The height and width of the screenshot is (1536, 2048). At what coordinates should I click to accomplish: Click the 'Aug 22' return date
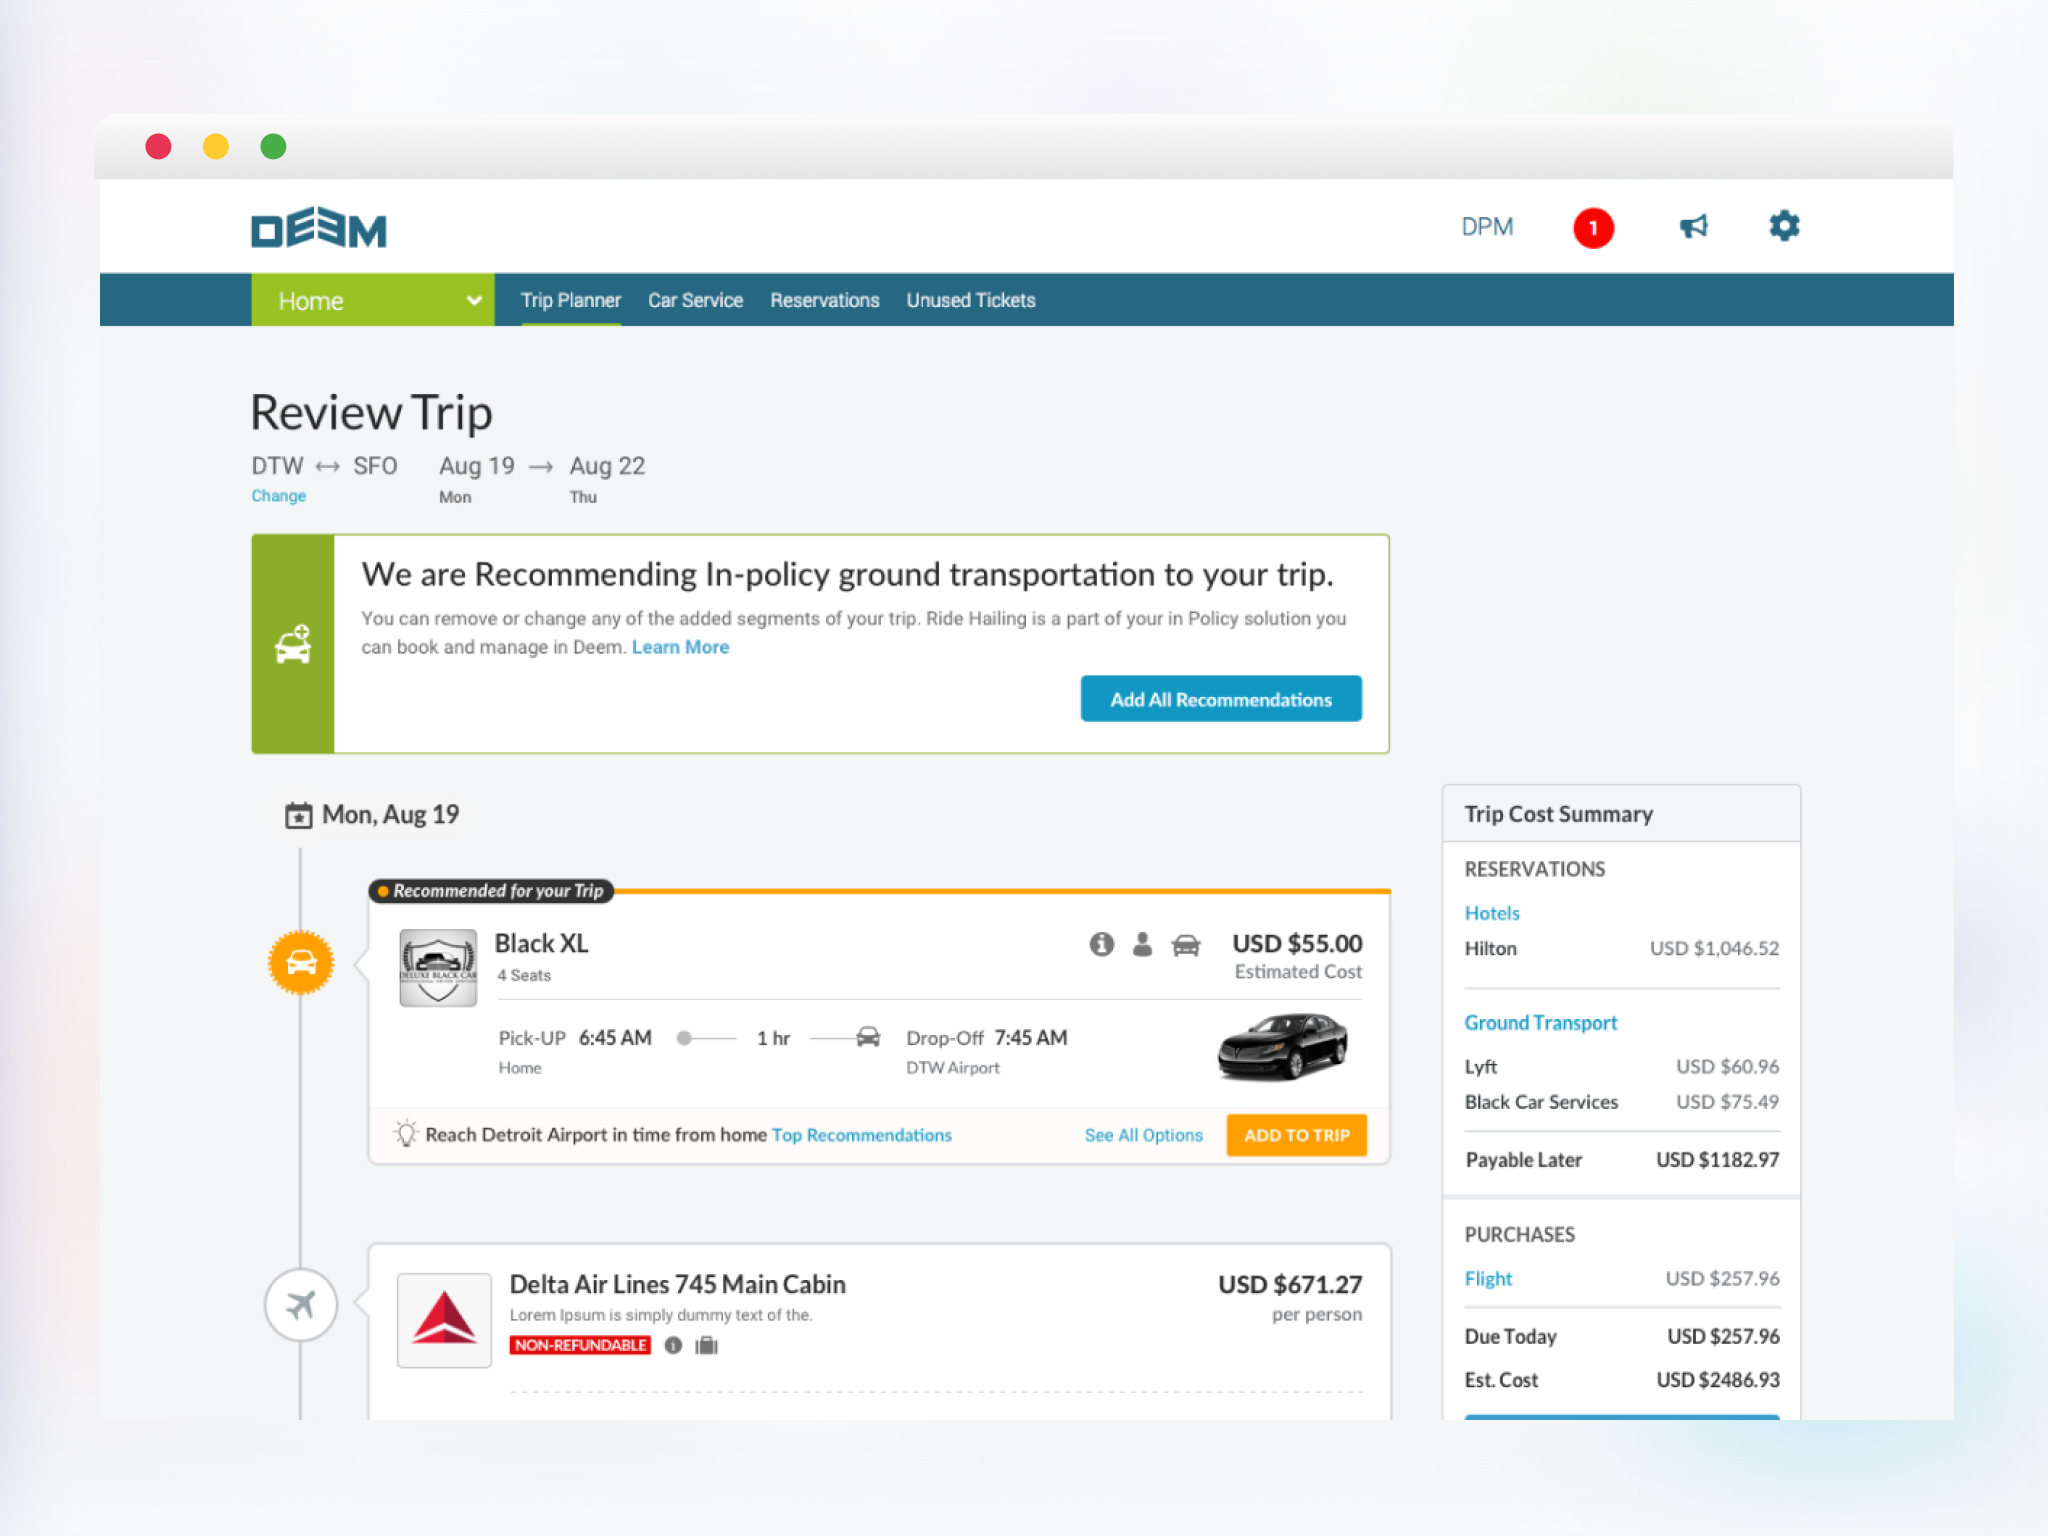point(607,466)
